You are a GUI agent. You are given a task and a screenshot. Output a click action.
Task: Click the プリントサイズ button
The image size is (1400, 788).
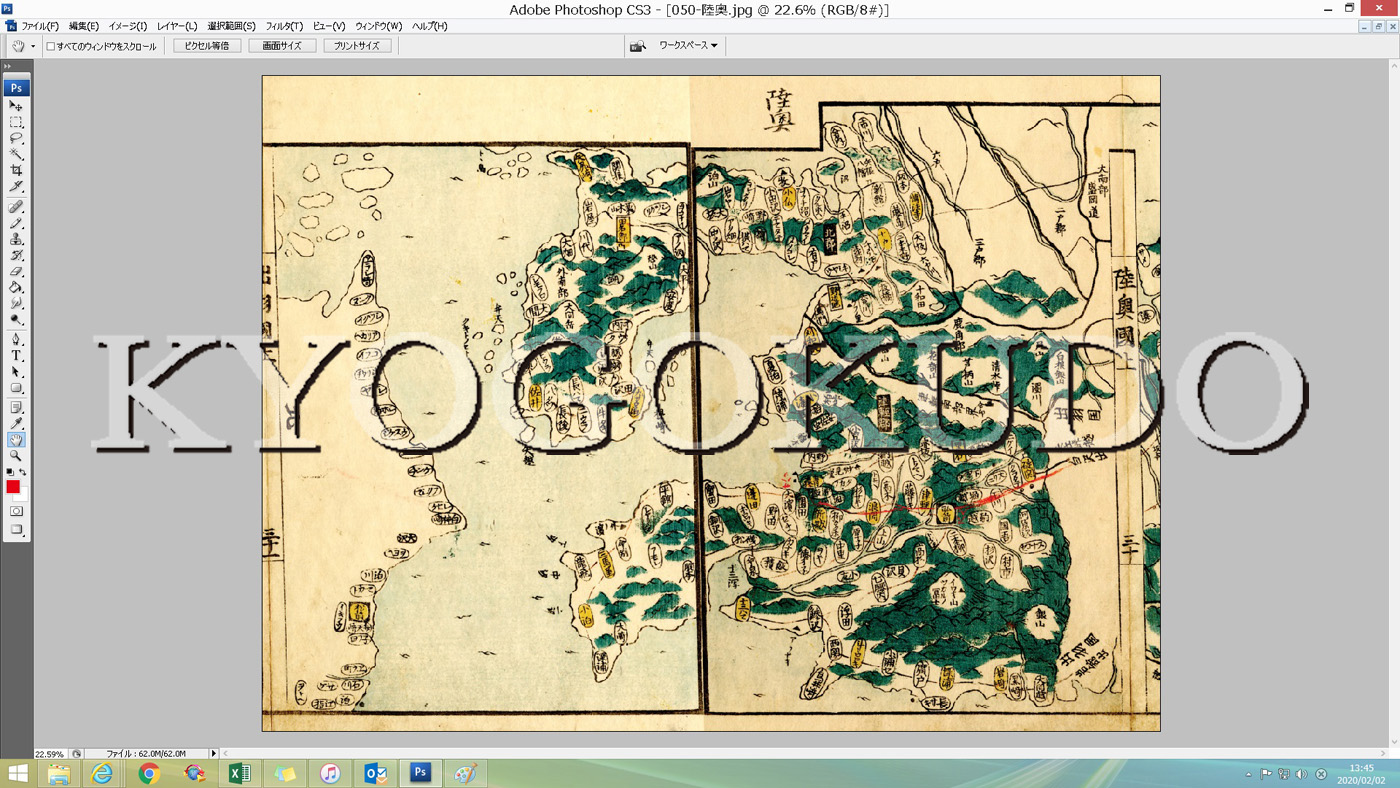click(357, 46)
